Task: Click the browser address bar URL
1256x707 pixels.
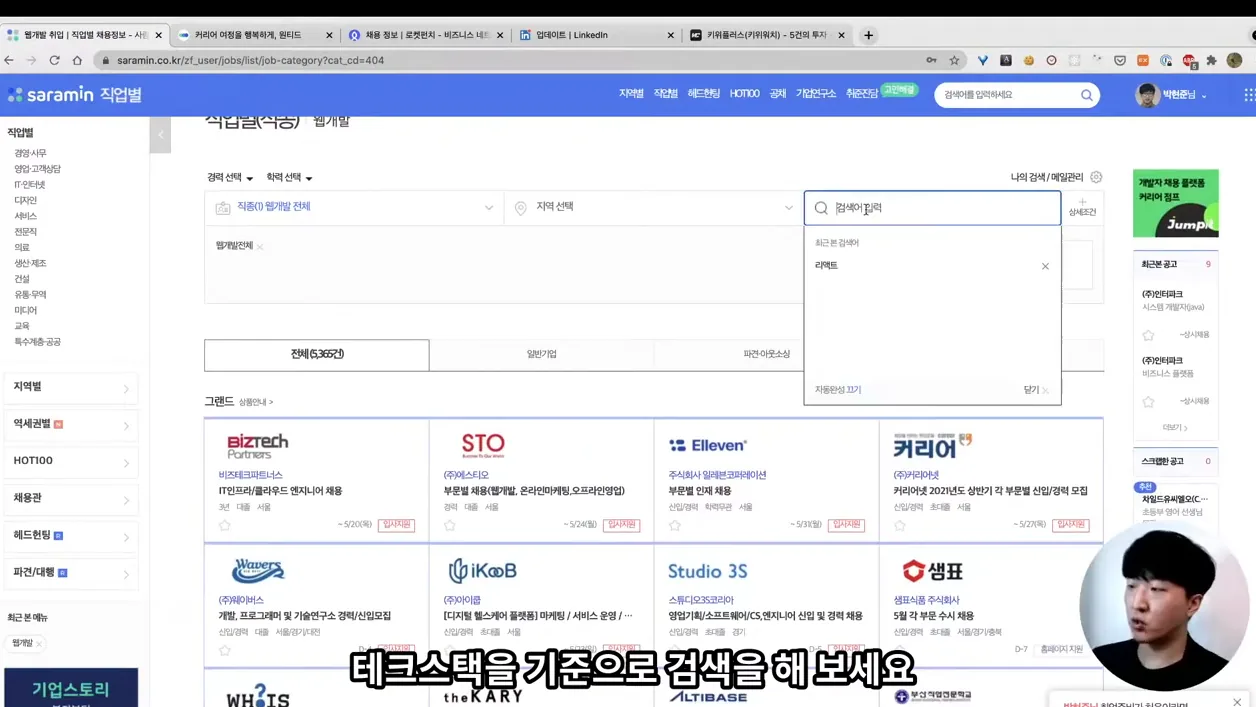Action: (x=250, y=60)
